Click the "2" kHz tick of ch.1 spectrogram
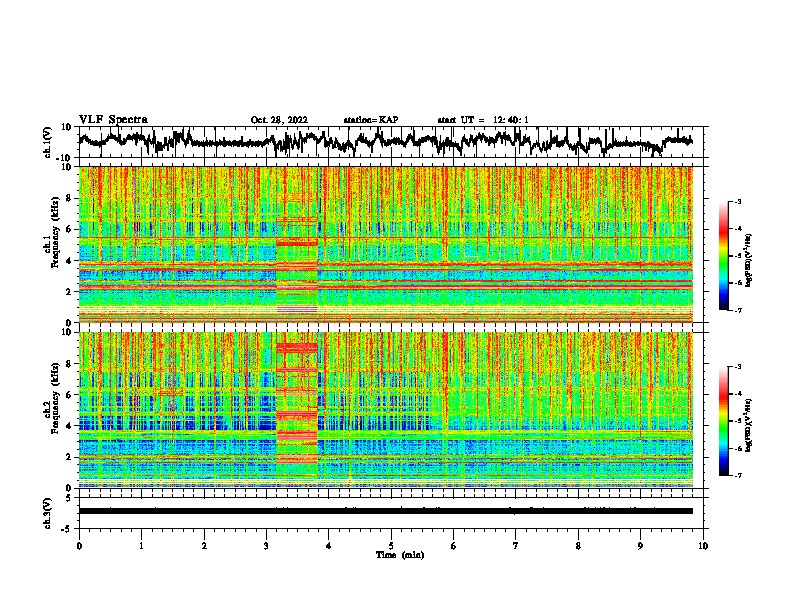 pos(69,291)
